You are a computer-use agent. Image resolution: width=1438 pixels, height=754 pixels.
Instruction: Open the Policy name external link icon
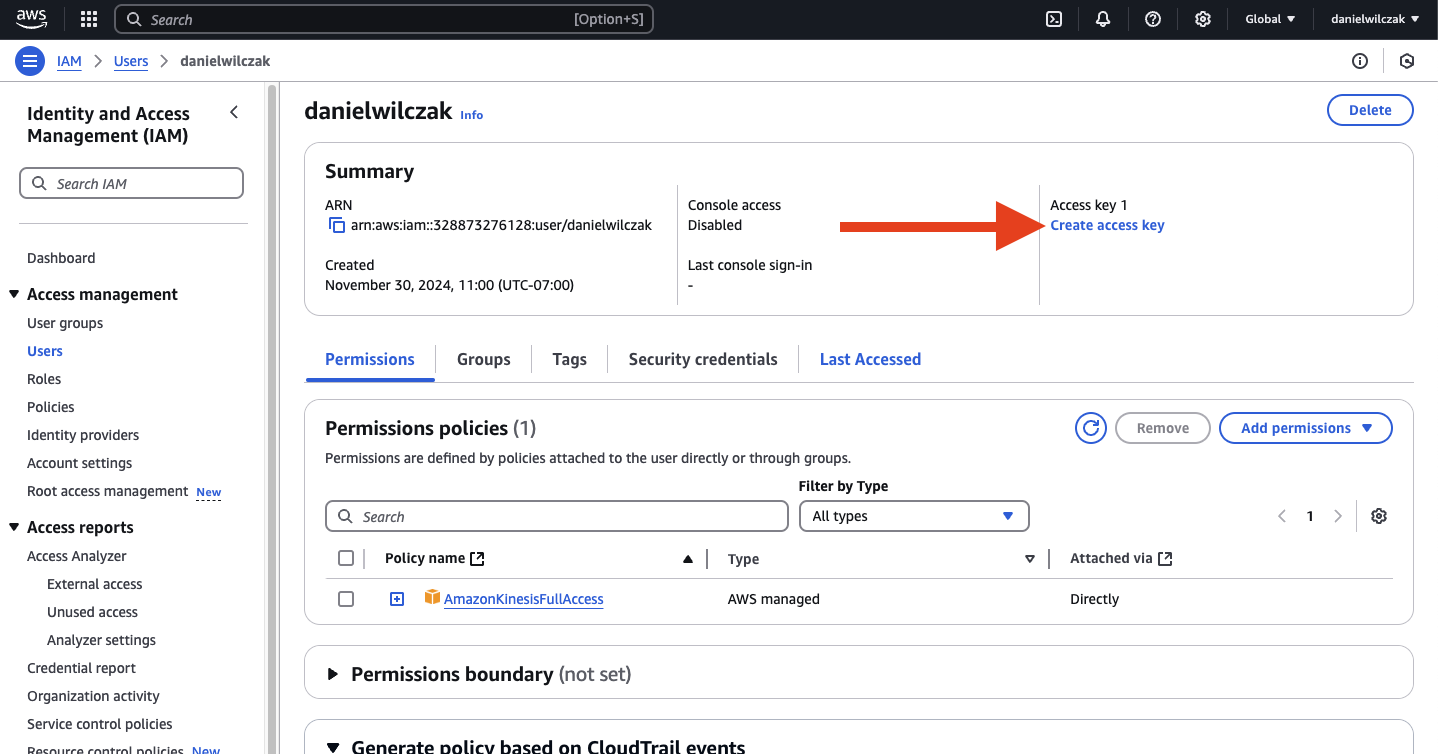(477, 559)
